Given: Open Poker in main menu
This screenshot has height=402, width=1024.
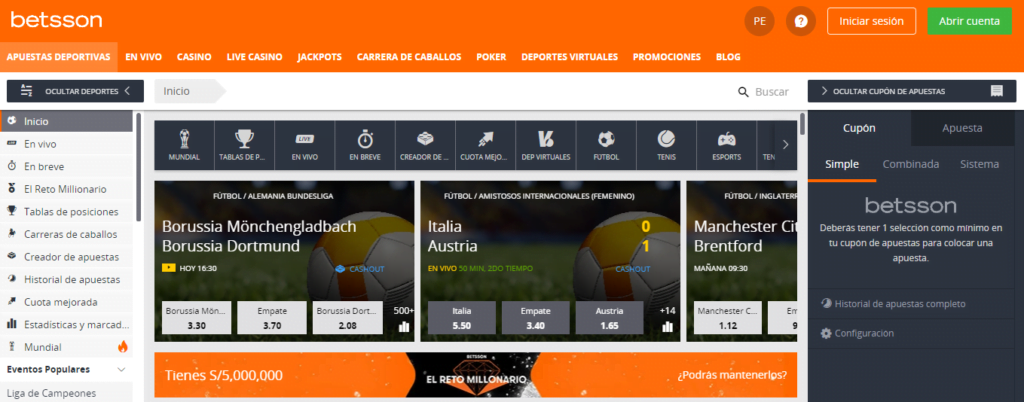Looking at the screenshot, I should (491, 57).
